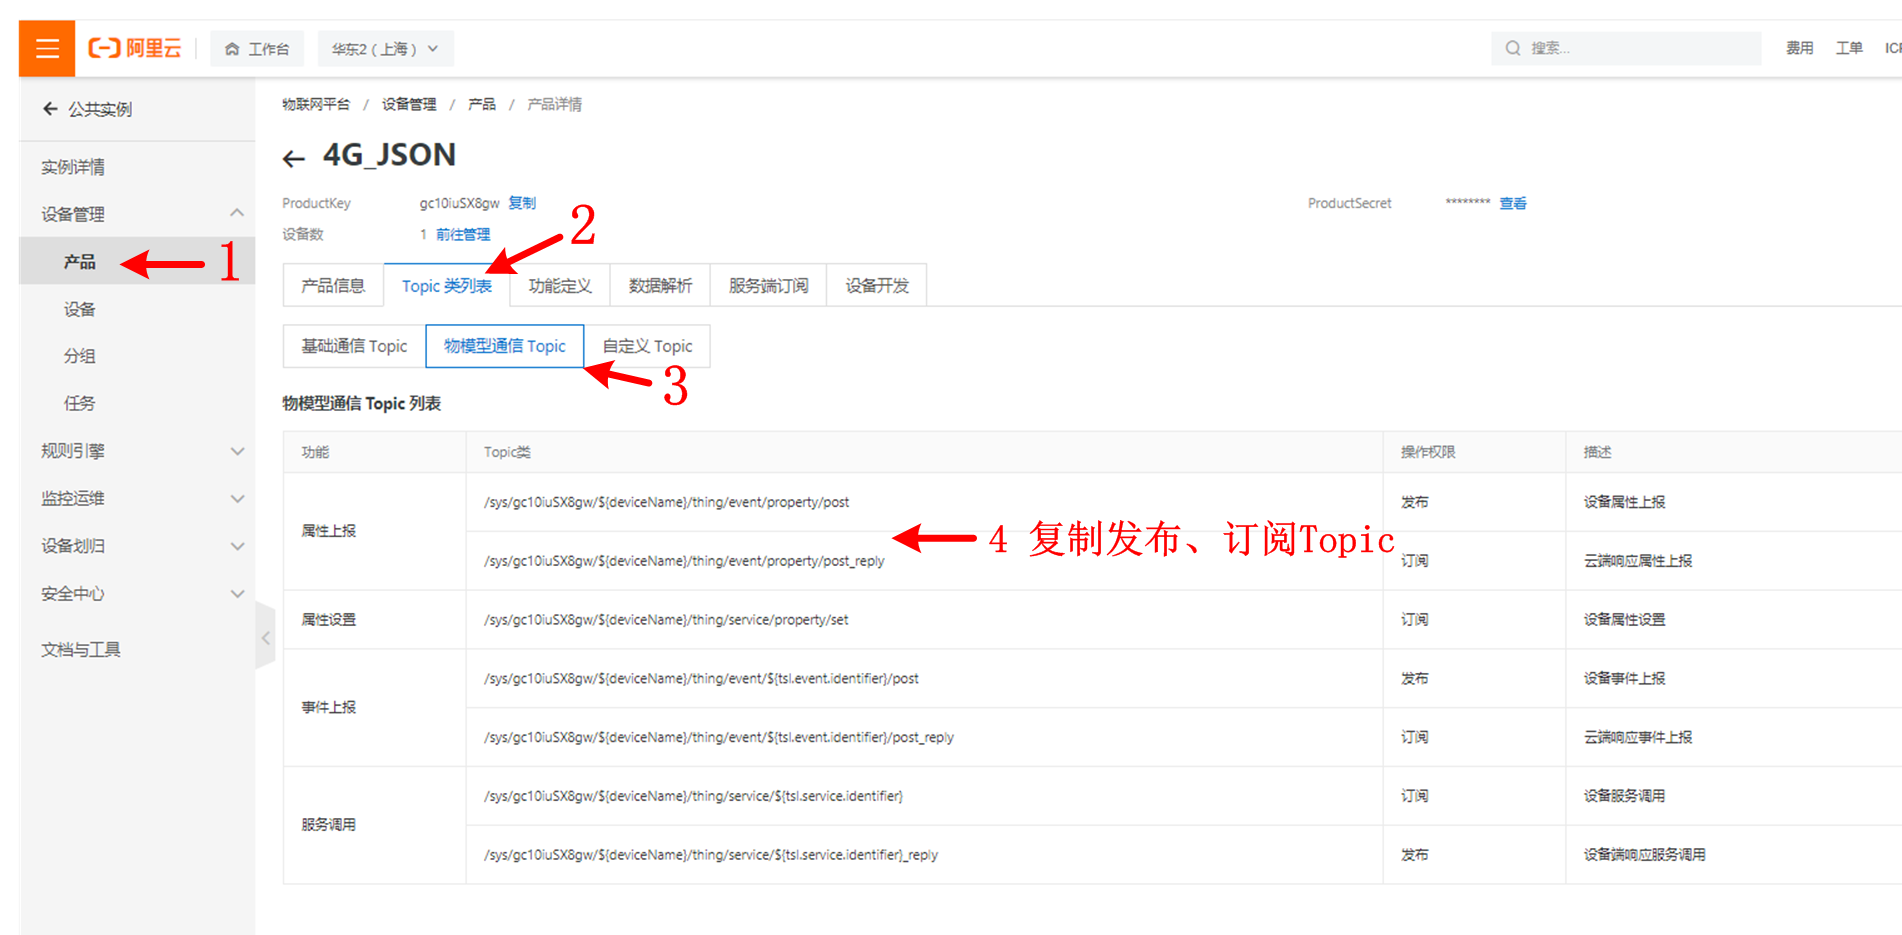1902x935 pixels.
Task: Expand the 安全中心 section
Action: point(237,593)
